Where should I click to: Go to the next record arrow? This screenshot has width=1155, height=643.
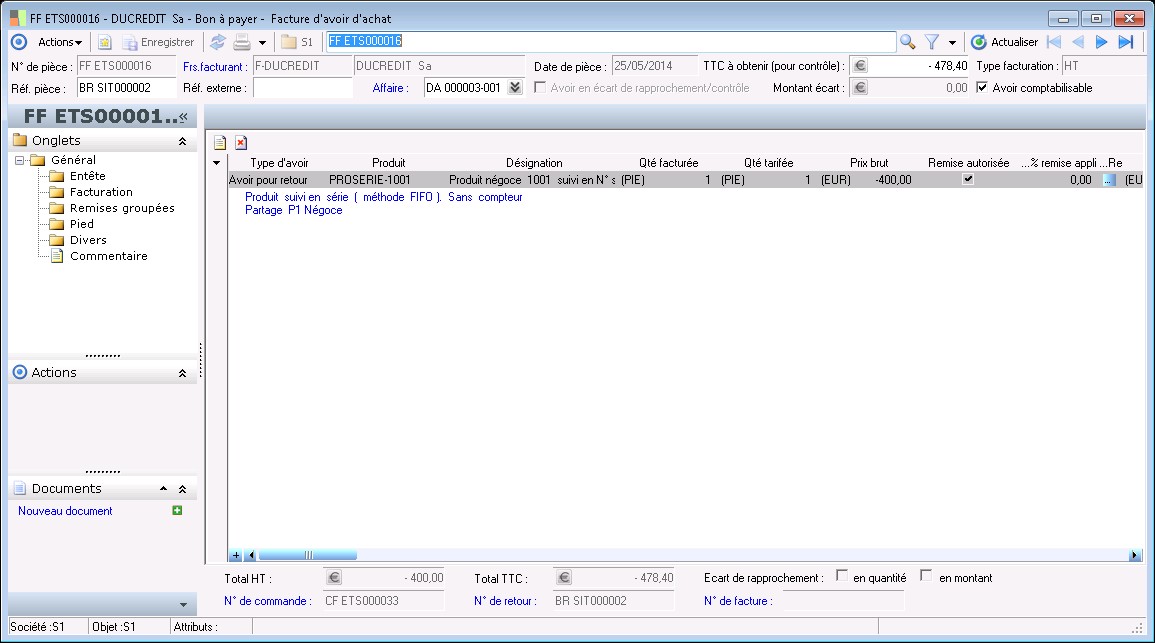[1101, 42]
